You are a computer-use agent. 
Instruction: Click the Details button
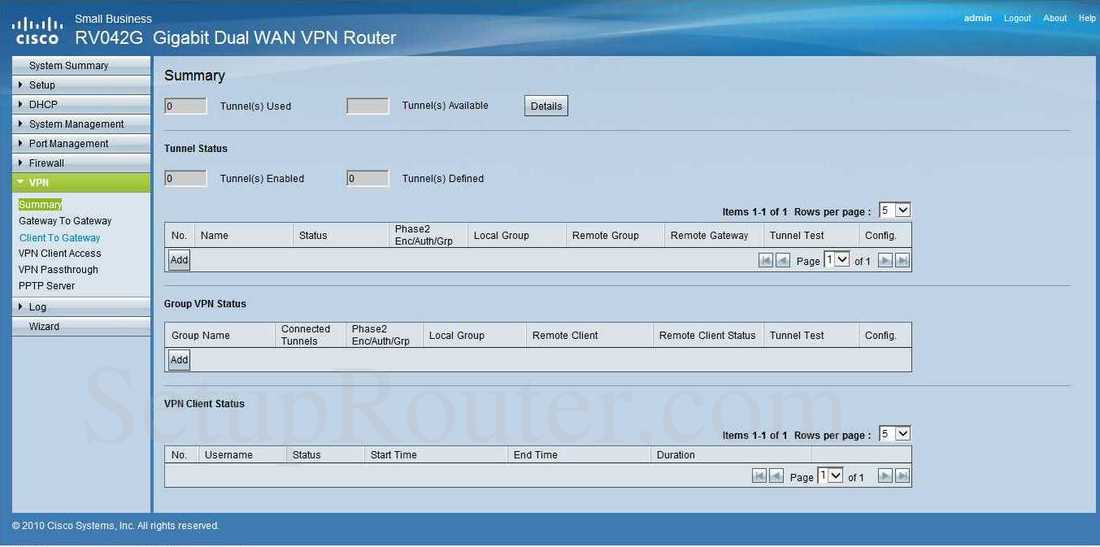[546, 106]
